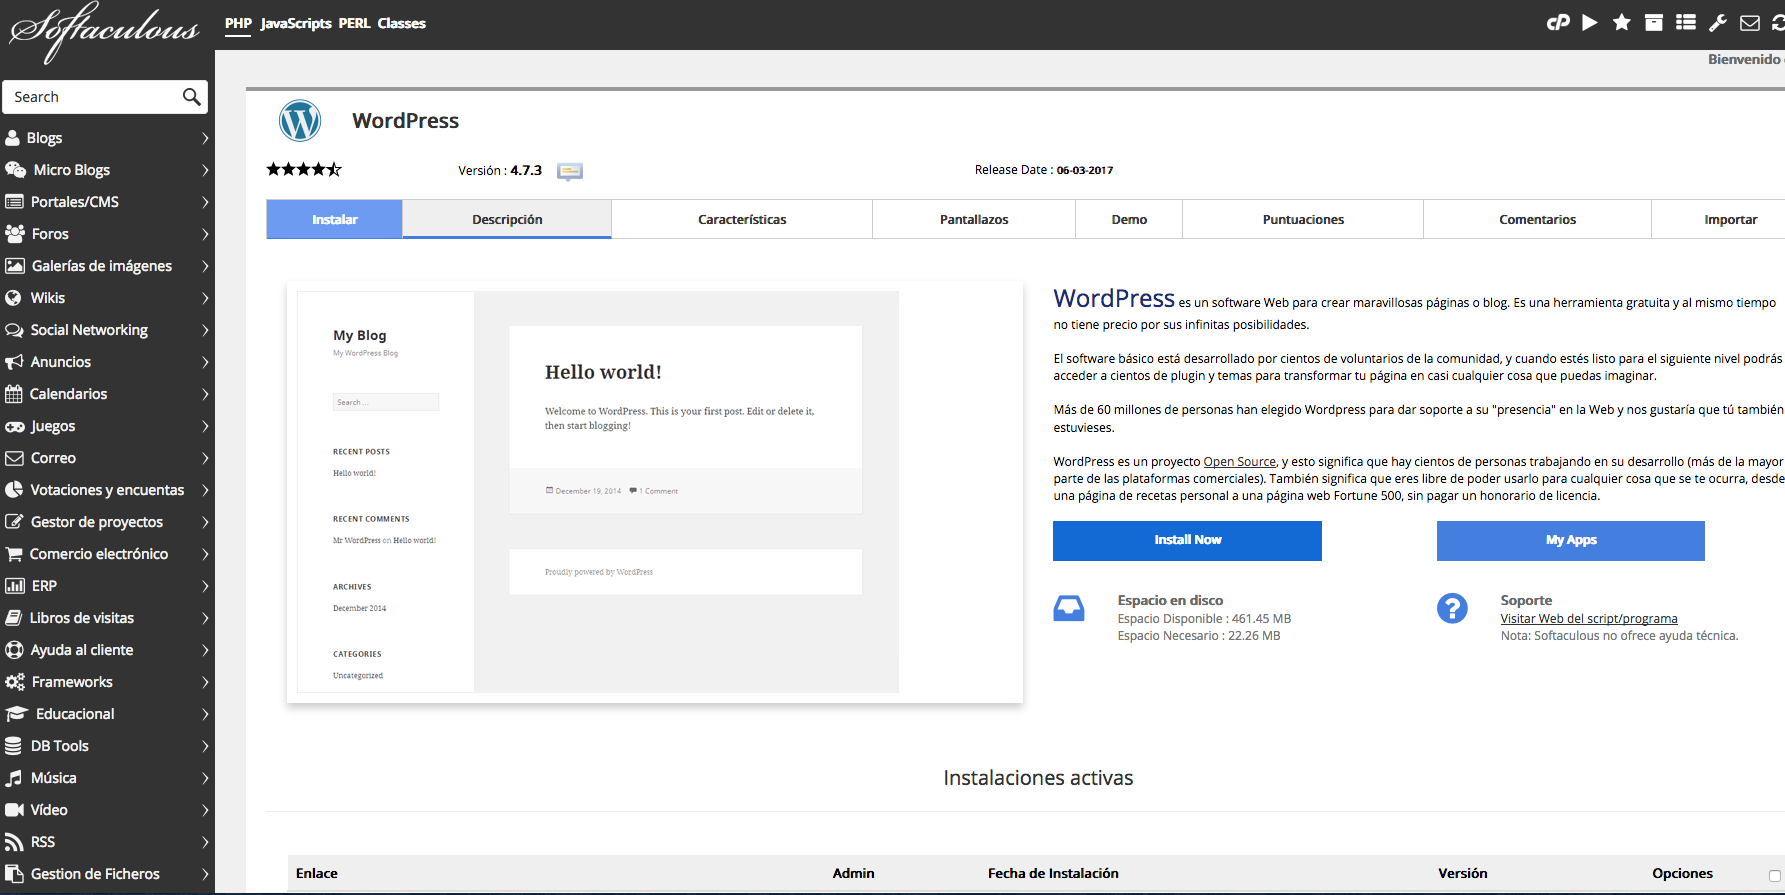Click the WordPress blog preview screenshot
Viewport: 1785px width, 895px height.
coord(655,492)
